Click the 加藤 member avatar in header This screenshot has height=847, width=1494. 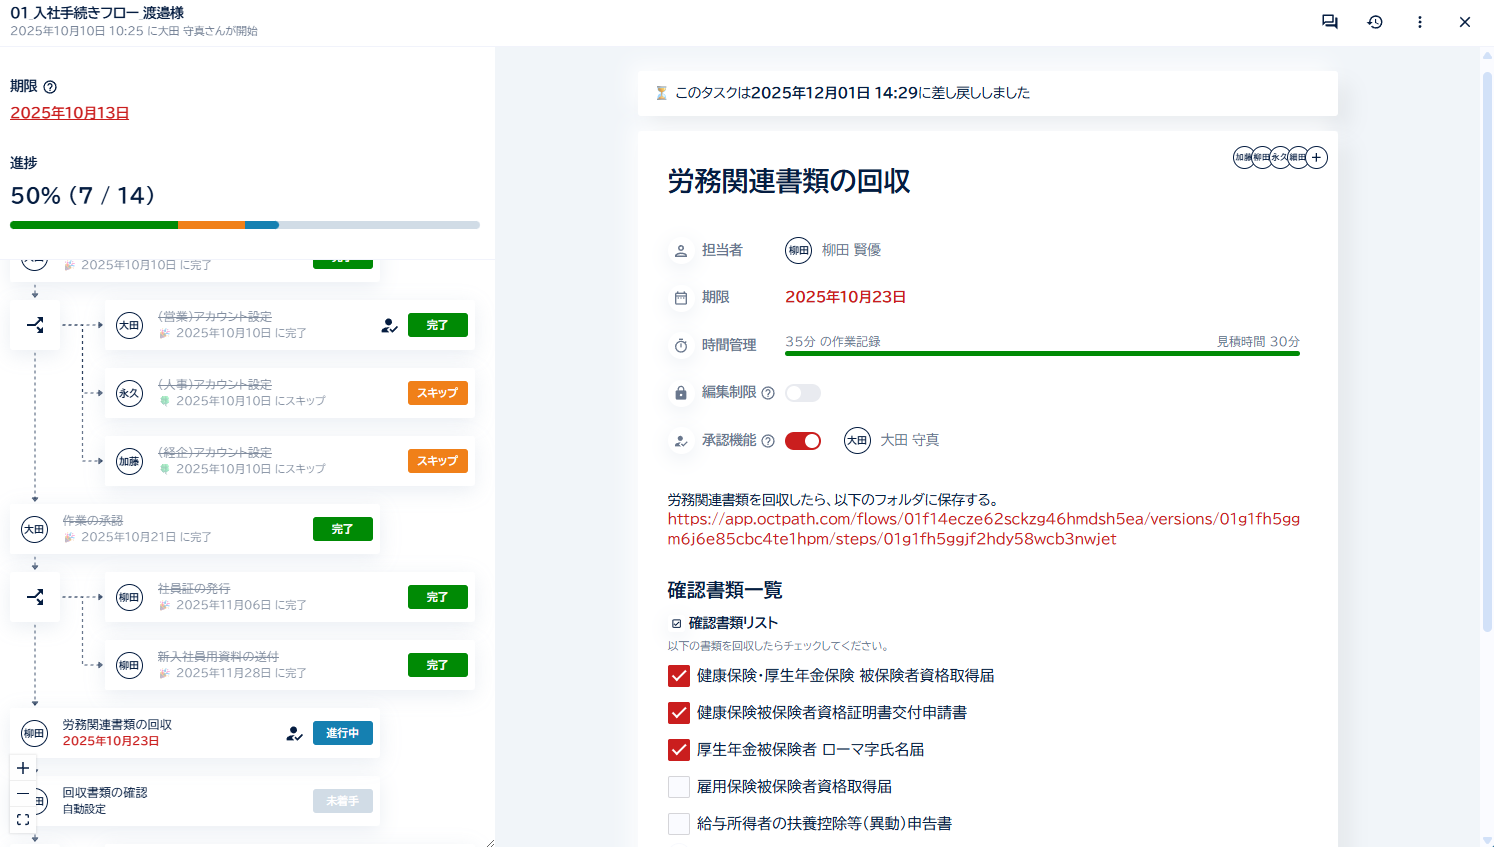(x=1243, y=157)
